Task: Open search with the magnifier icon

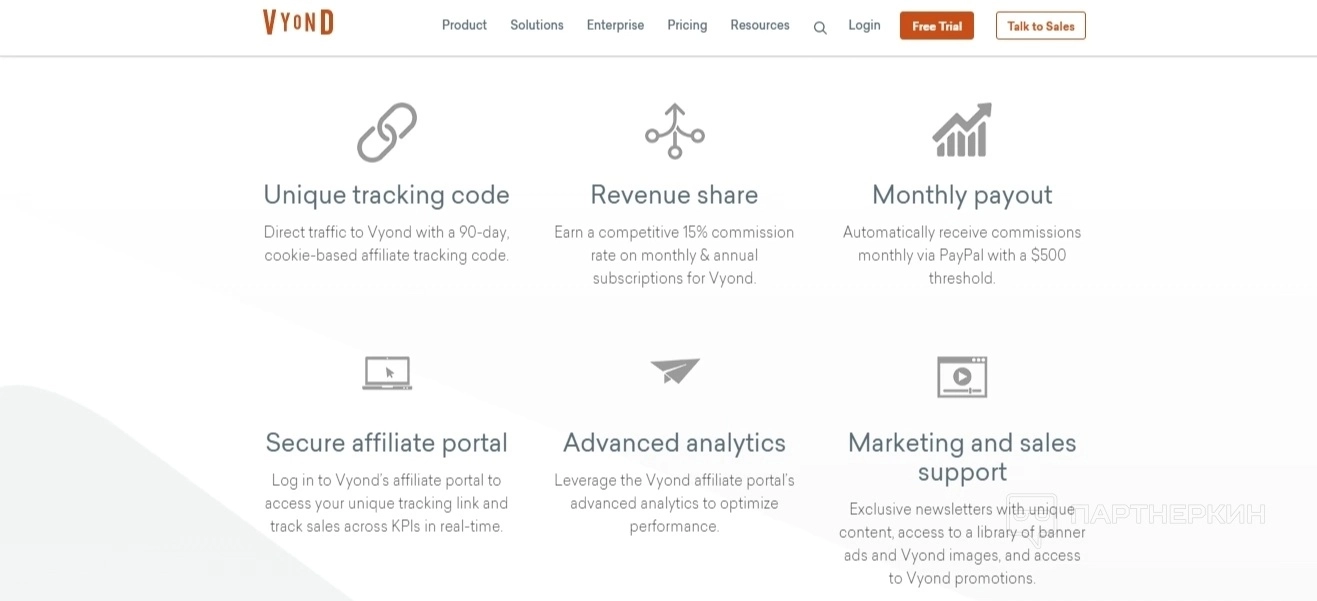Action: point(820,27)
